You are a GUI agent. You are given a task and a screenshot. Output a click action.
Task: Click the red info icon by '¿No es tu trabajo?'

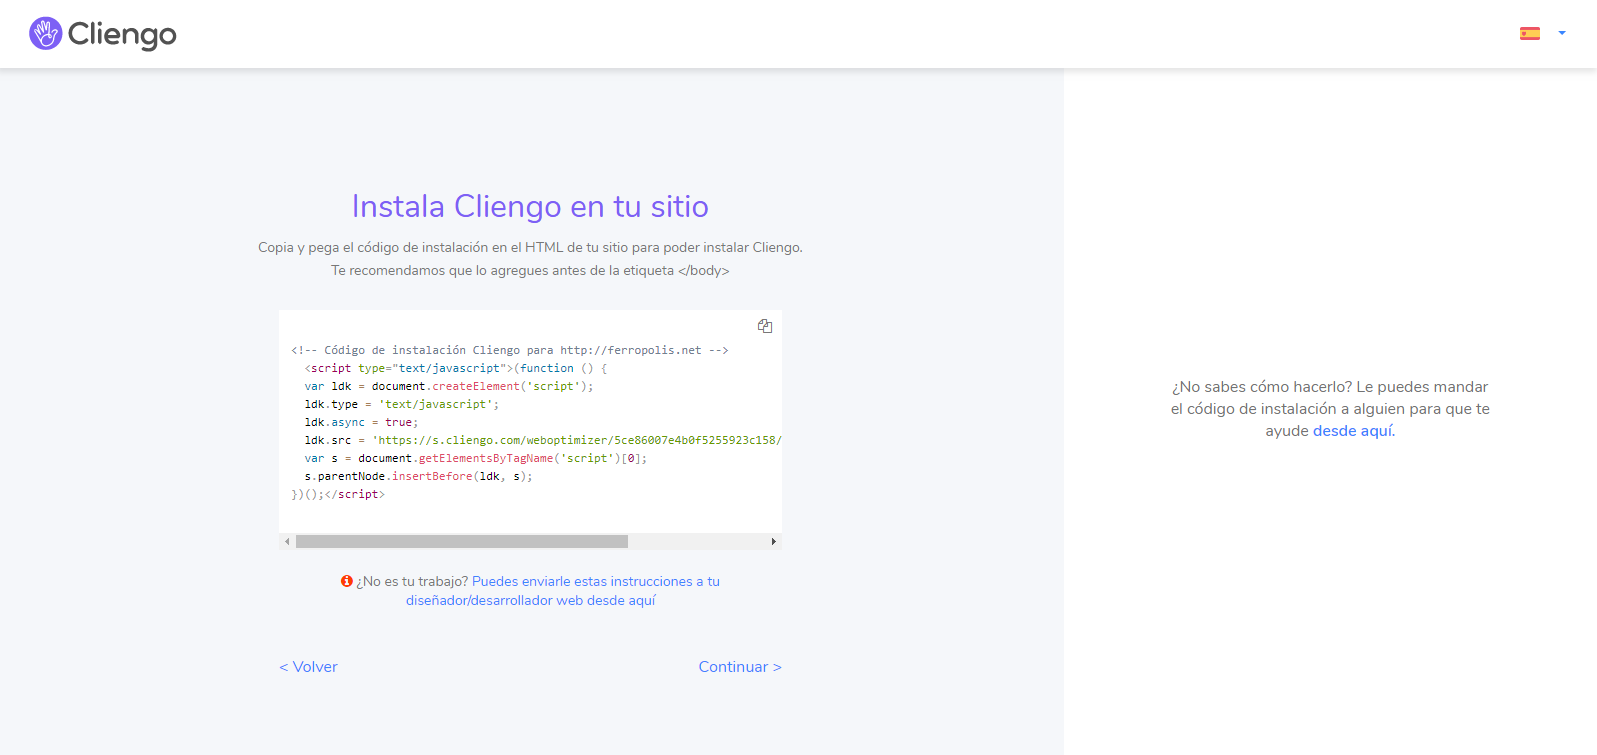click(347, 581)
